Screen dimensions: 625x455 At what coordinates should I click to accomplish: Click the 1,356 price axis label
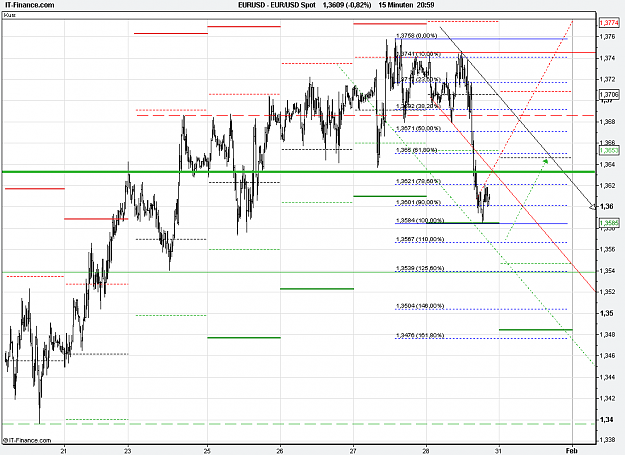607,249
